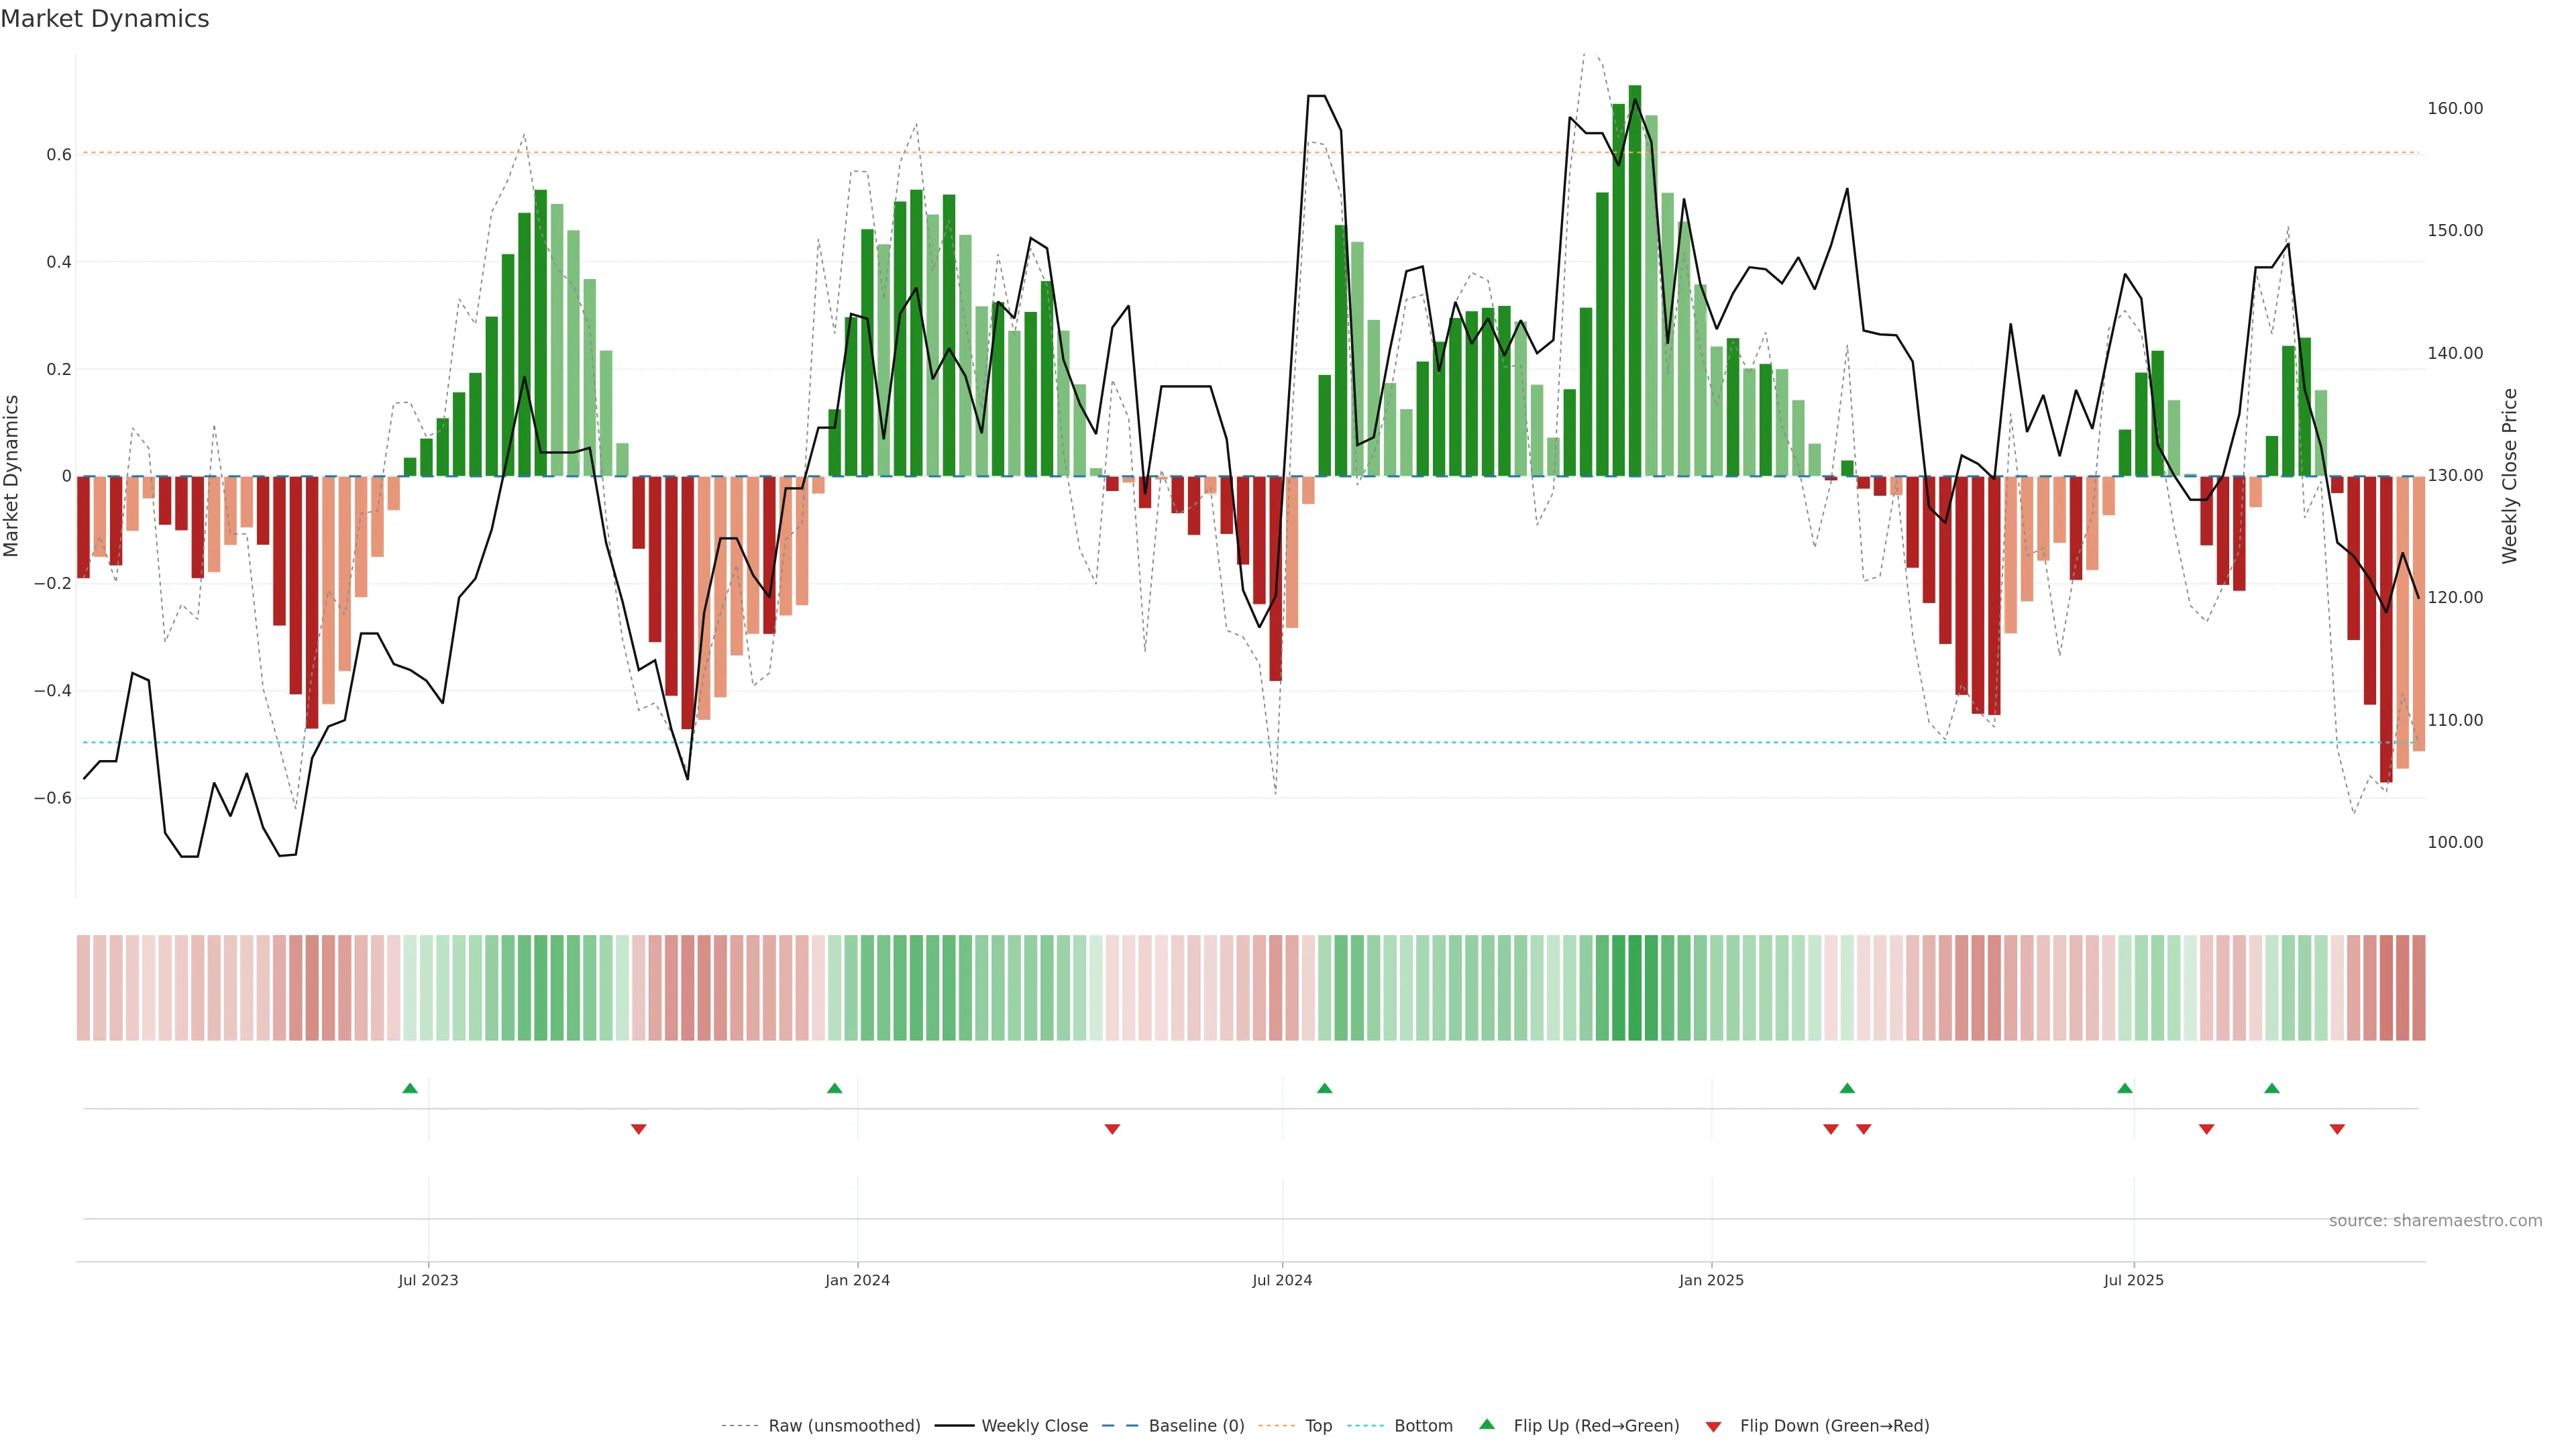Click the green flip-up triangle just before Jul 2025
Viewport: 2576px width, 1449px height.
(x=2125, y=1088)
